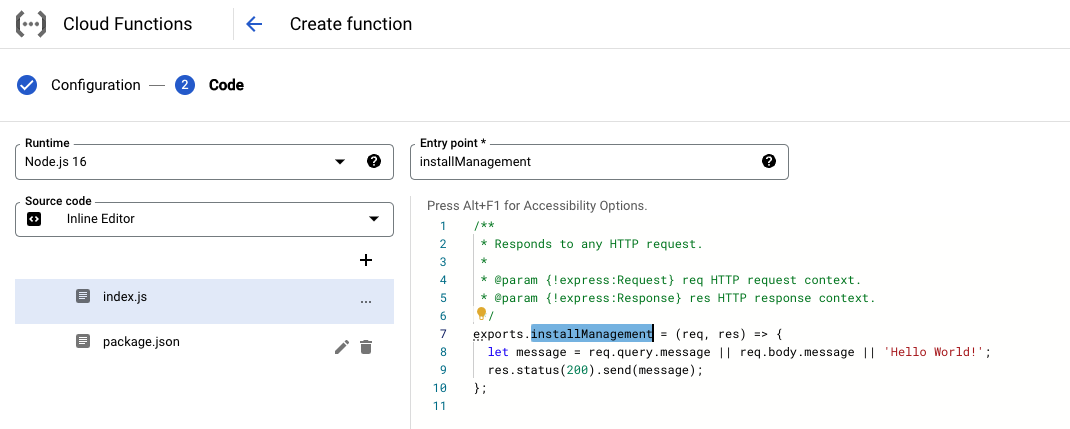The height and width of the screenshot is (429, 1070).
Task: Click 'Responds to any HTTP request' comment
Action: pos(591,244)
